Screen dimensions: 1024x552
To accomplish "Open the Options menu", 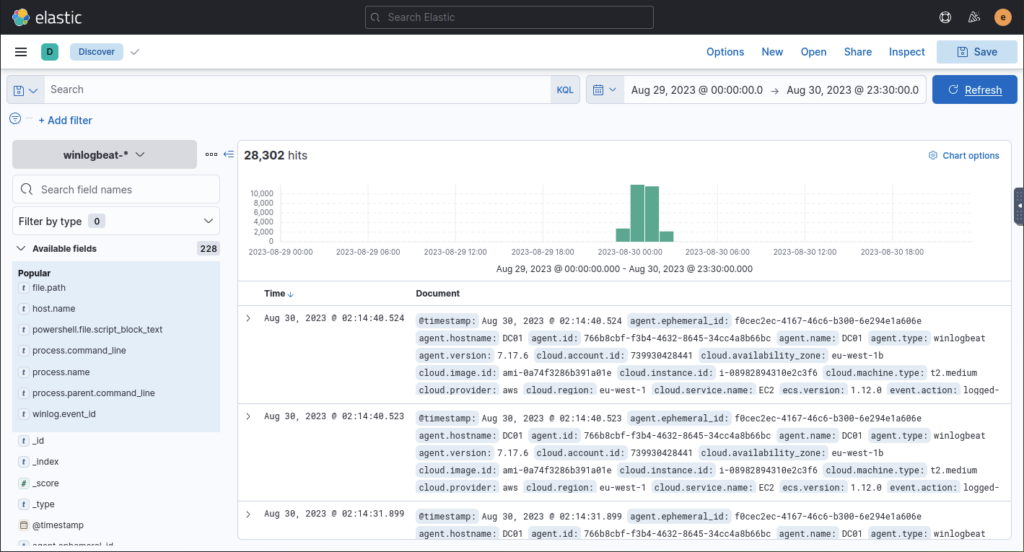I will coord(725,52).
